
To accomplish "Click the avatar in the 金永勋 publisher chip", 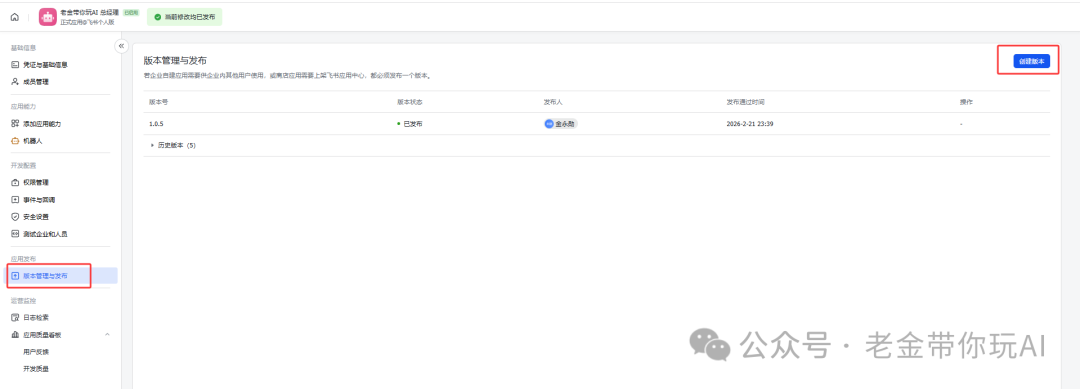I will tap(549, 124).
